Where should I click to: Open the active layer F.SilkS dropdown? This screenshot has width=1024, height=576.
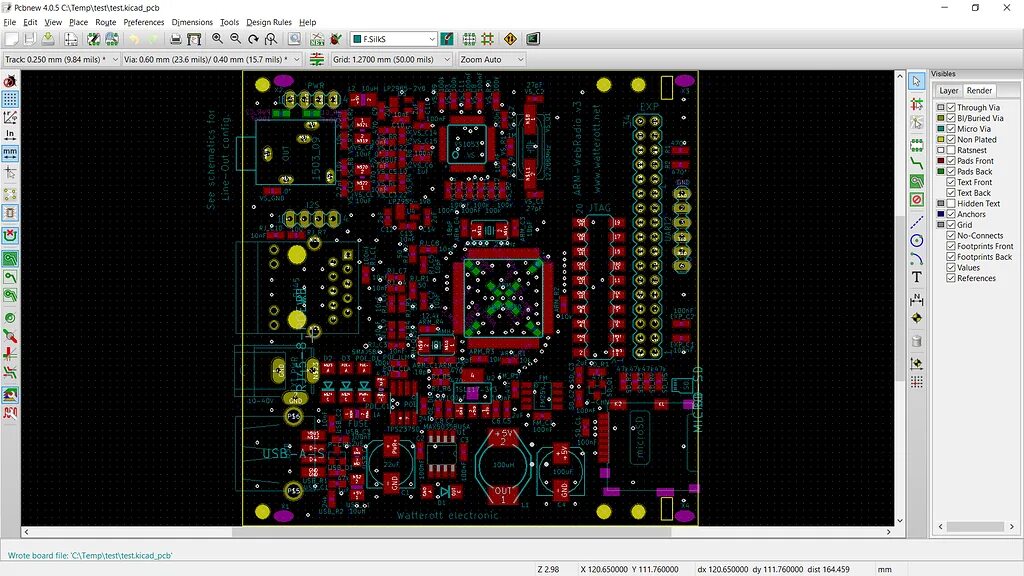(x=393, y=39)
